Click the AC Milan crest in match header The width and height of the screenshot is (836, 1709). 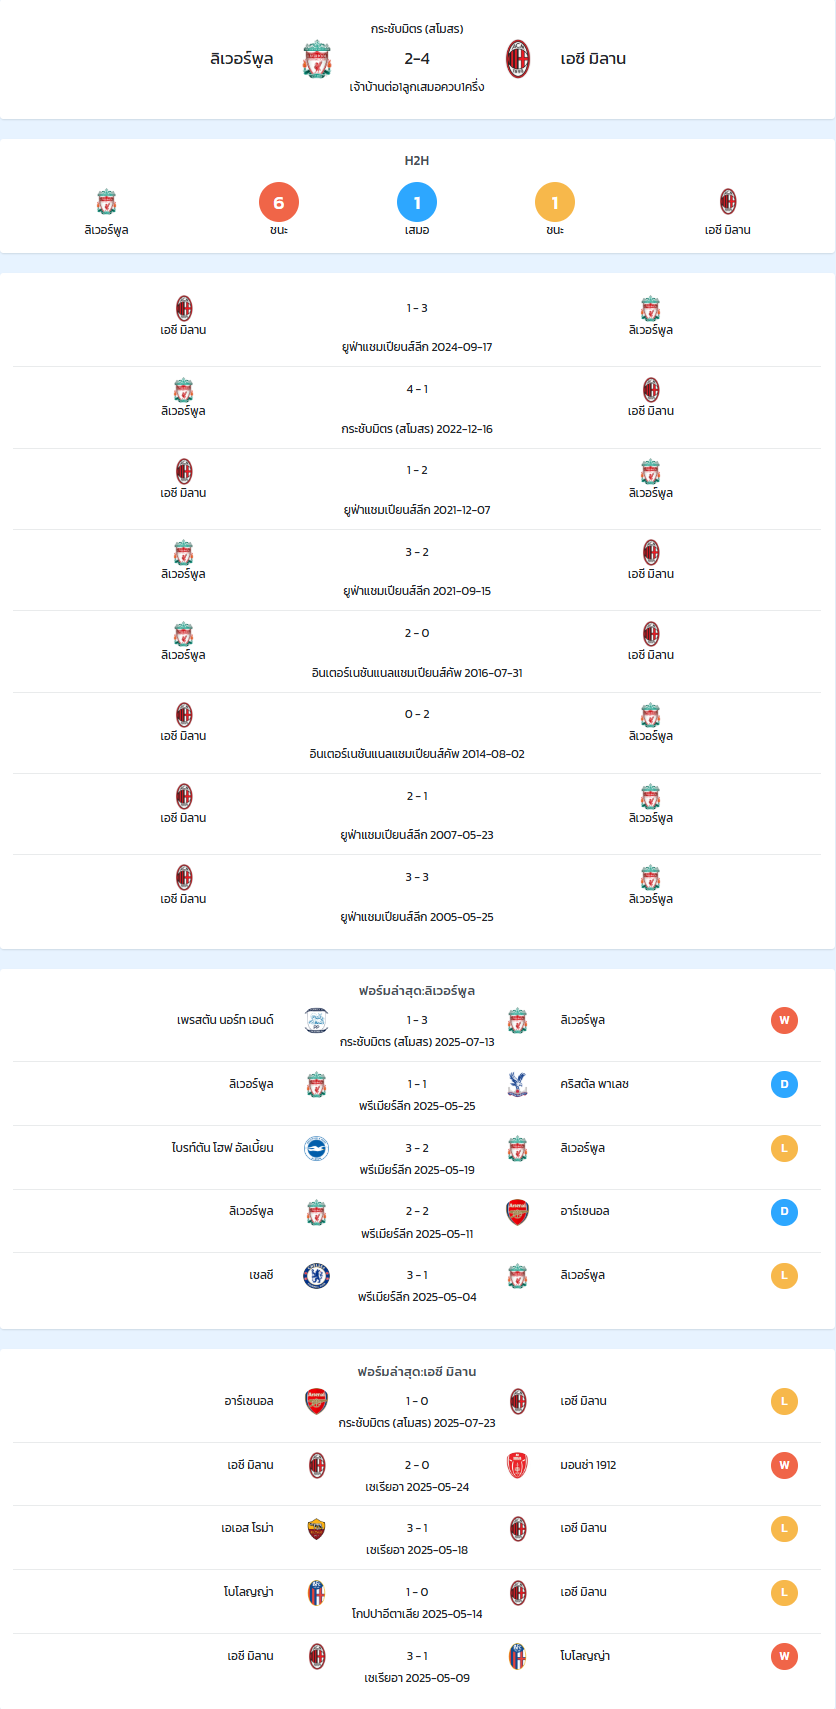518,59
